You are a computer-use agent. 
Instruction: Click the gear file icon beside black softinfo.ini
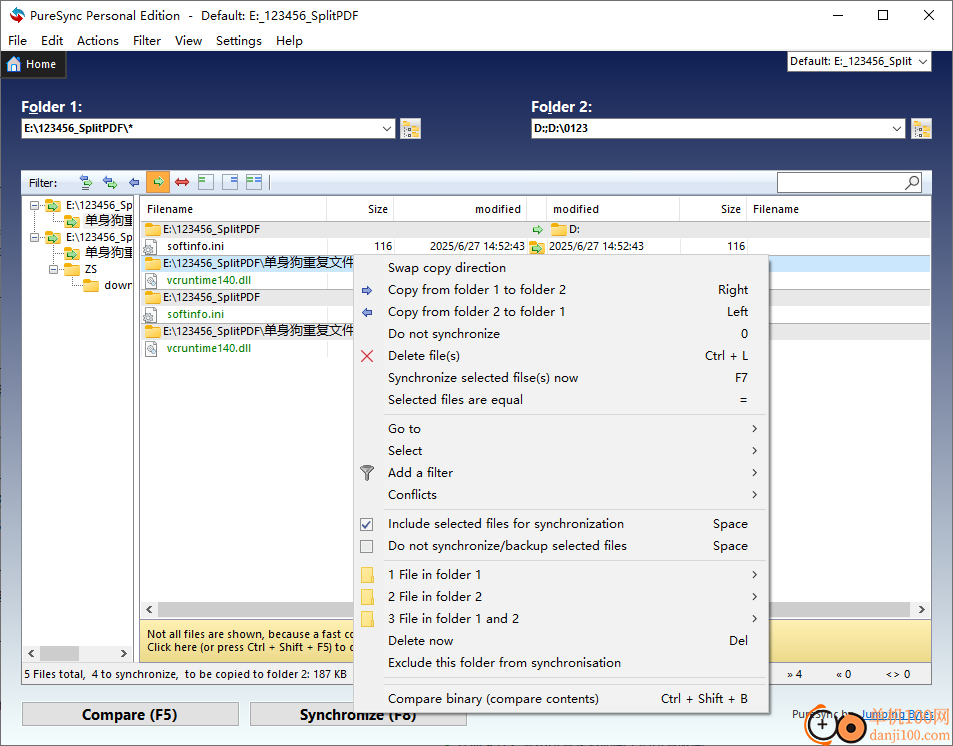point(150,247)
